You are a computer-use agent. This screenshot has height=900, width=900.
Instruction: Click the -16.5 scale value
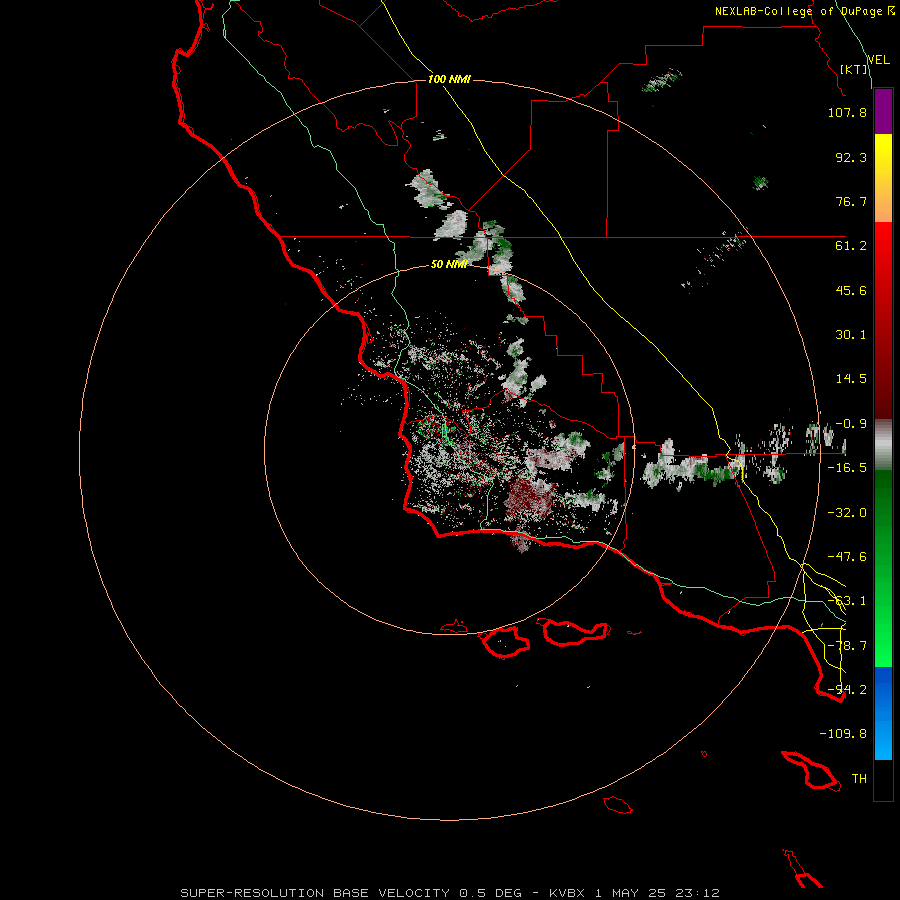847,468
